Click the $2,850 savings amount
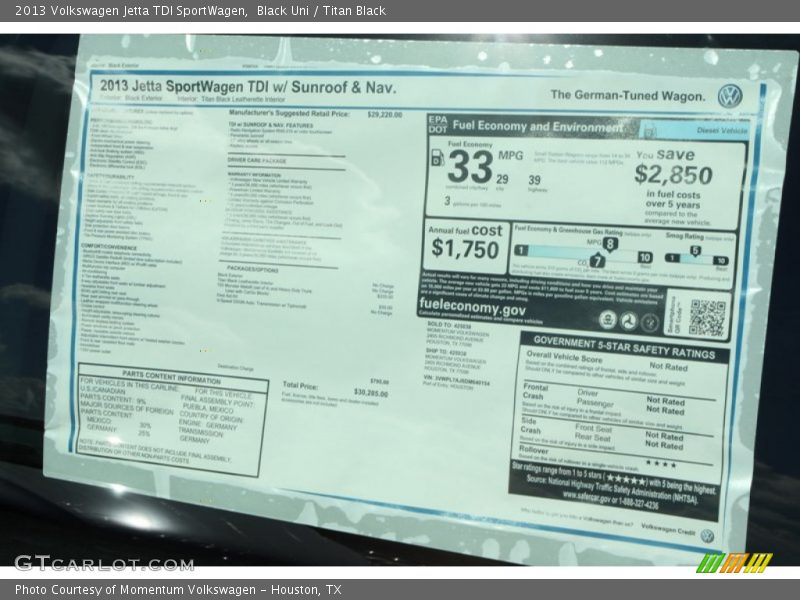 pyautogui.click(x=673, y=175)
